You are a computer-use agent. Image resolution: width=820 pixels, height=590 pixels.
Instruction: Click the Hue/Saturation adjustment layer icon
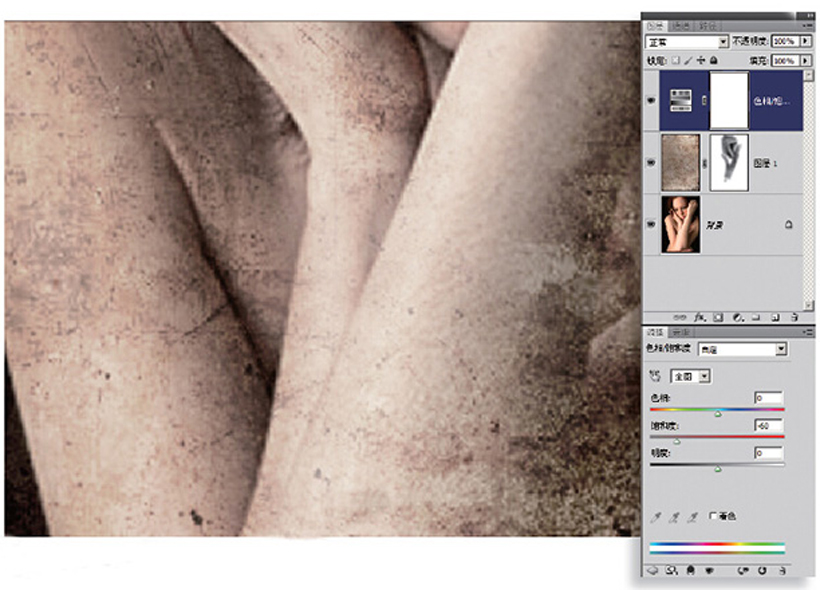point(680,100)
